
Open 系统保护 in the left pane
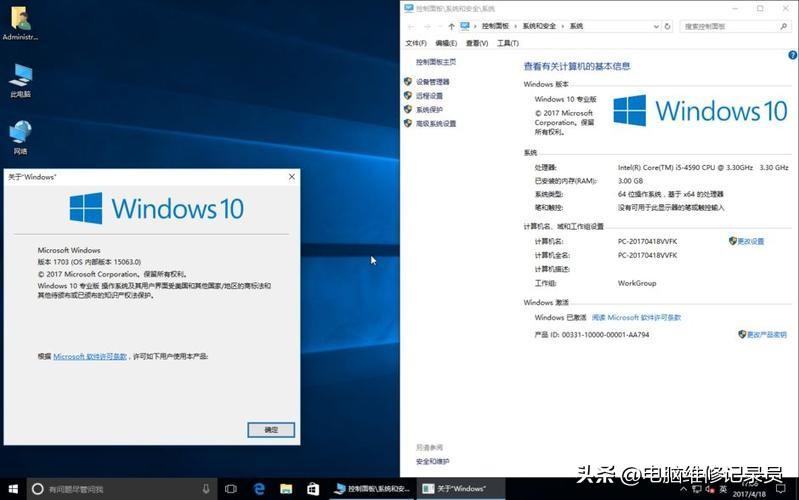tap(429, 110)
